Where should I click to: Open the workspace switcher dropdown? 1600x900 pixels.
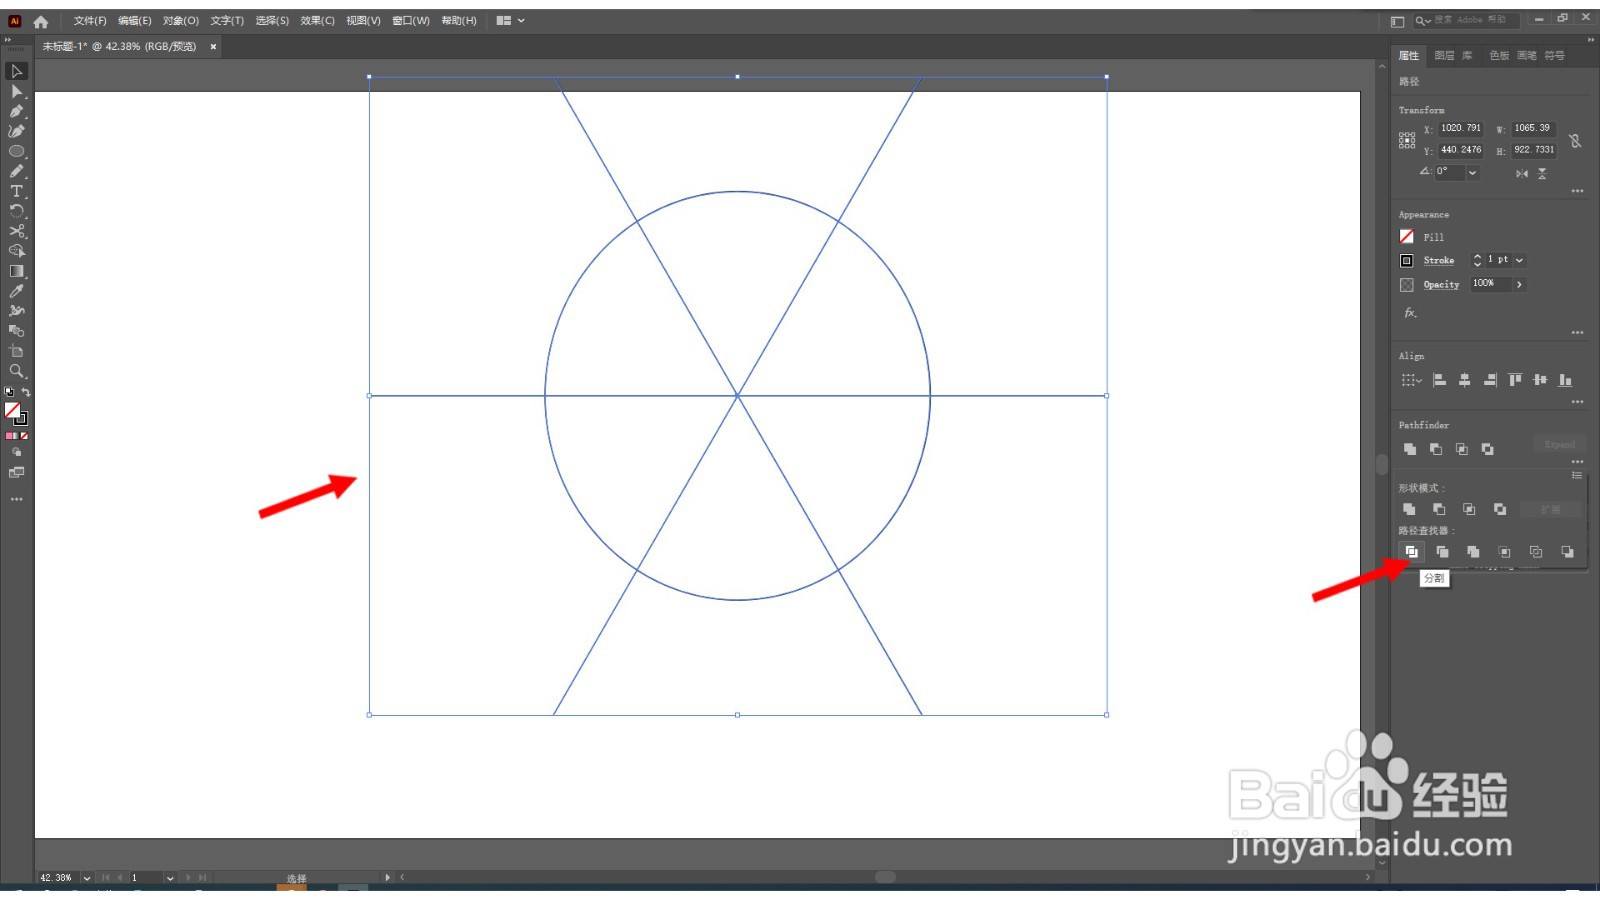(x=510, y=20)
